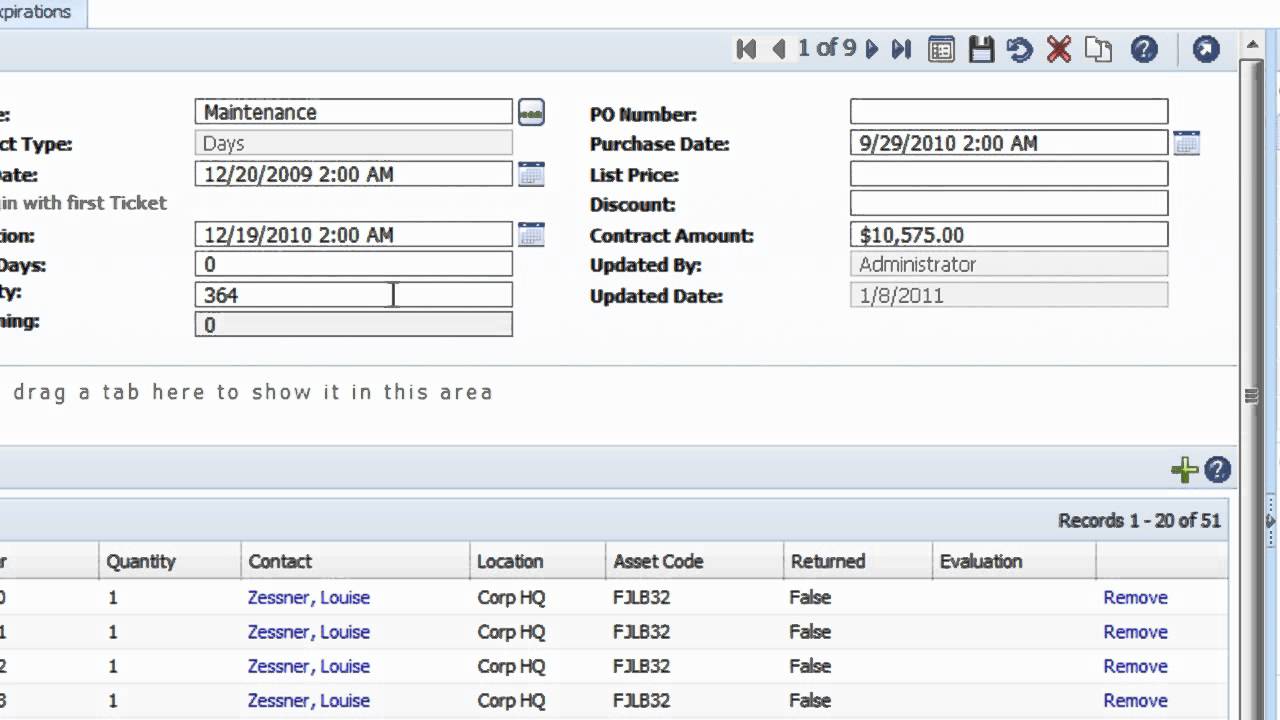Click the round arrow icon right of the toolbar
The width and height of the screenshot is (1280, 720).
1206,49
